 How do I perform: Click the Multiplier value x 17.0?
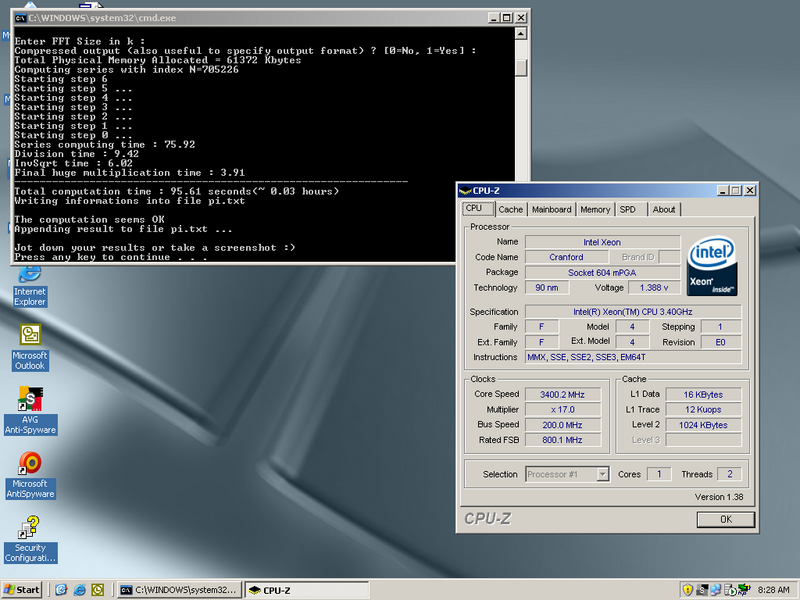pyautogui.click(x=563, y=410)
